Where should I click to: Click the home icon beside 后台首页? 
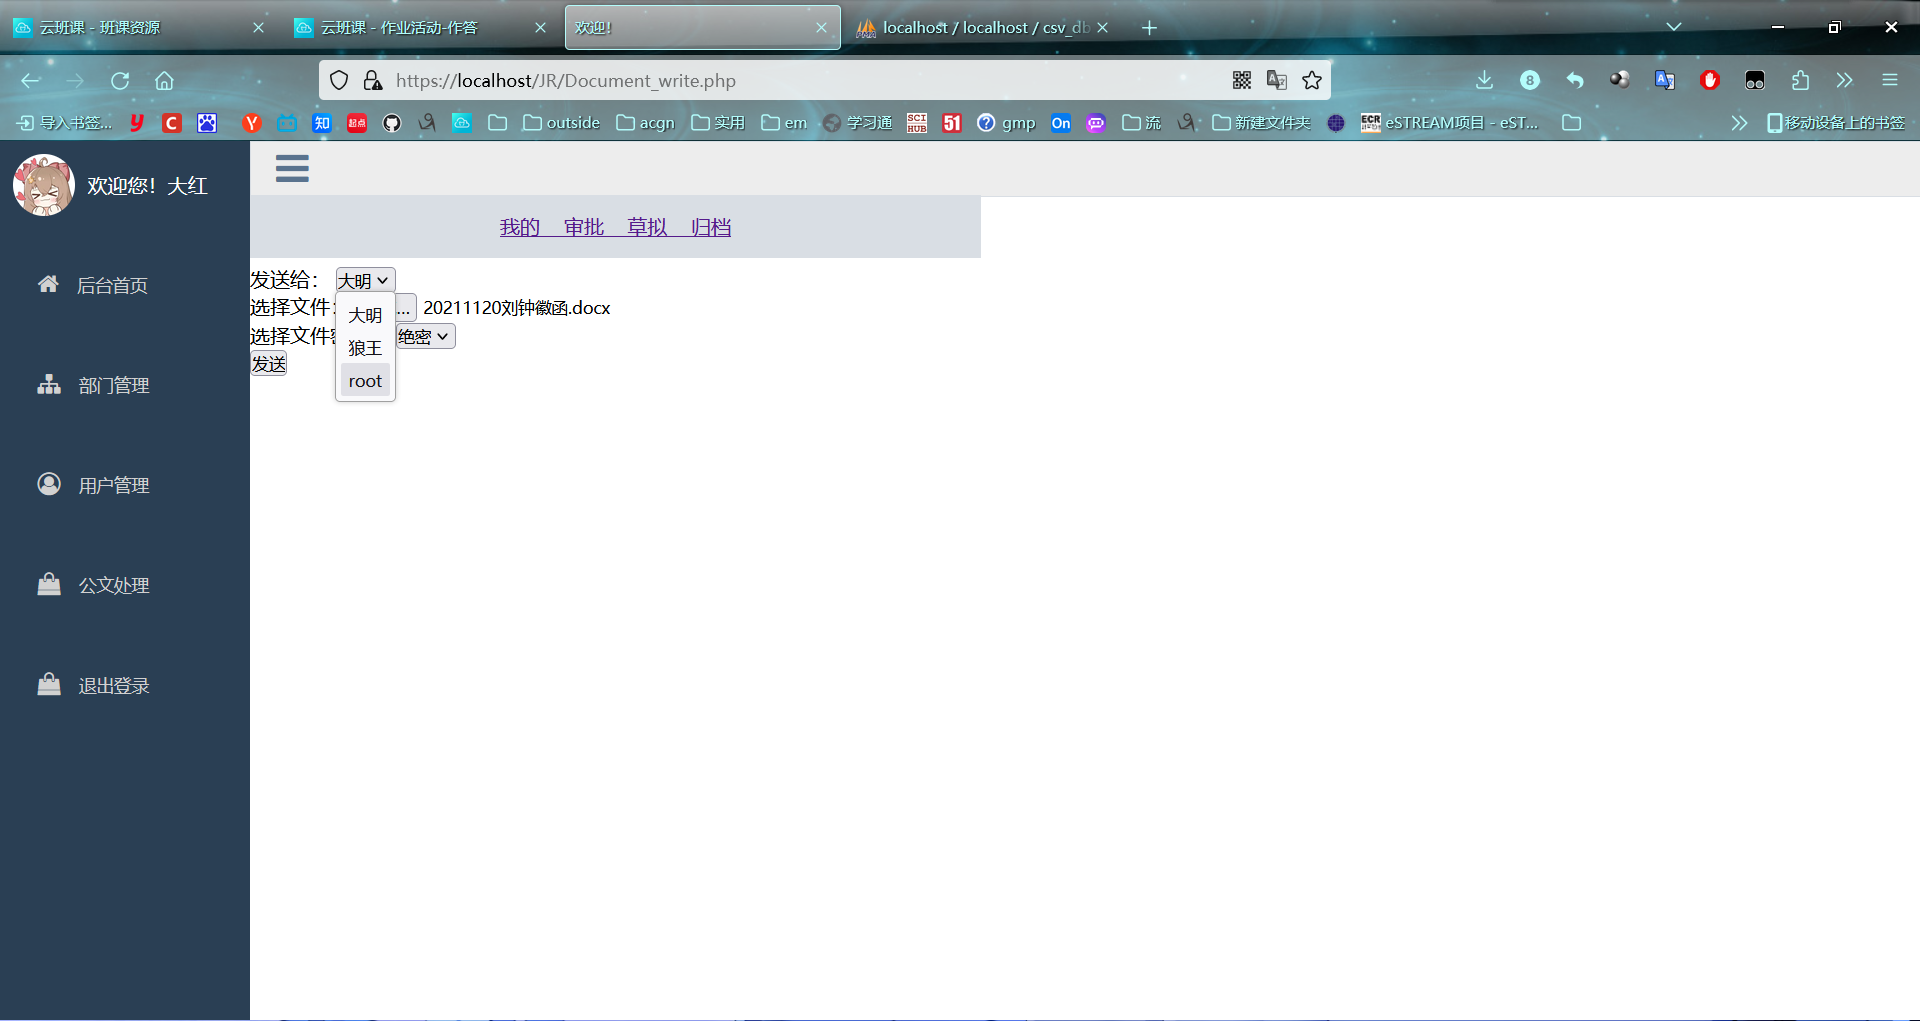[x=48, y=284]
